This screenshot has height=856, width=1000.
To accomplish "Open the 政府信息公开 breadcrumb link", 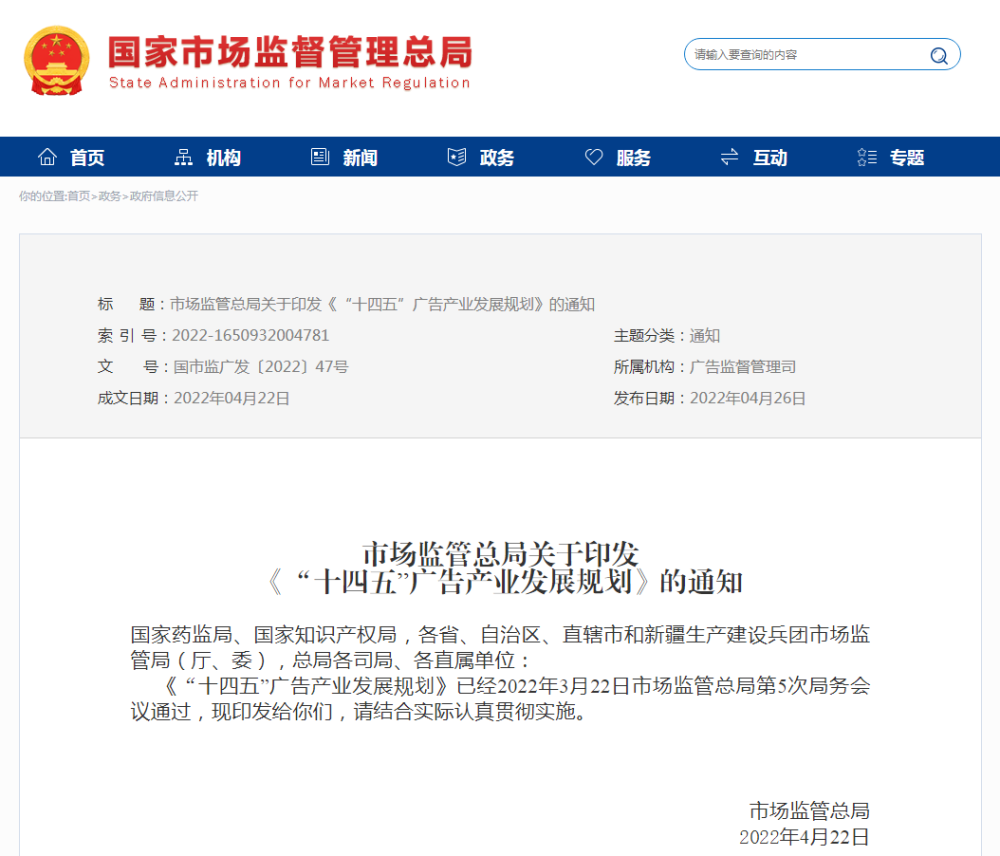I will coord(164,196).
